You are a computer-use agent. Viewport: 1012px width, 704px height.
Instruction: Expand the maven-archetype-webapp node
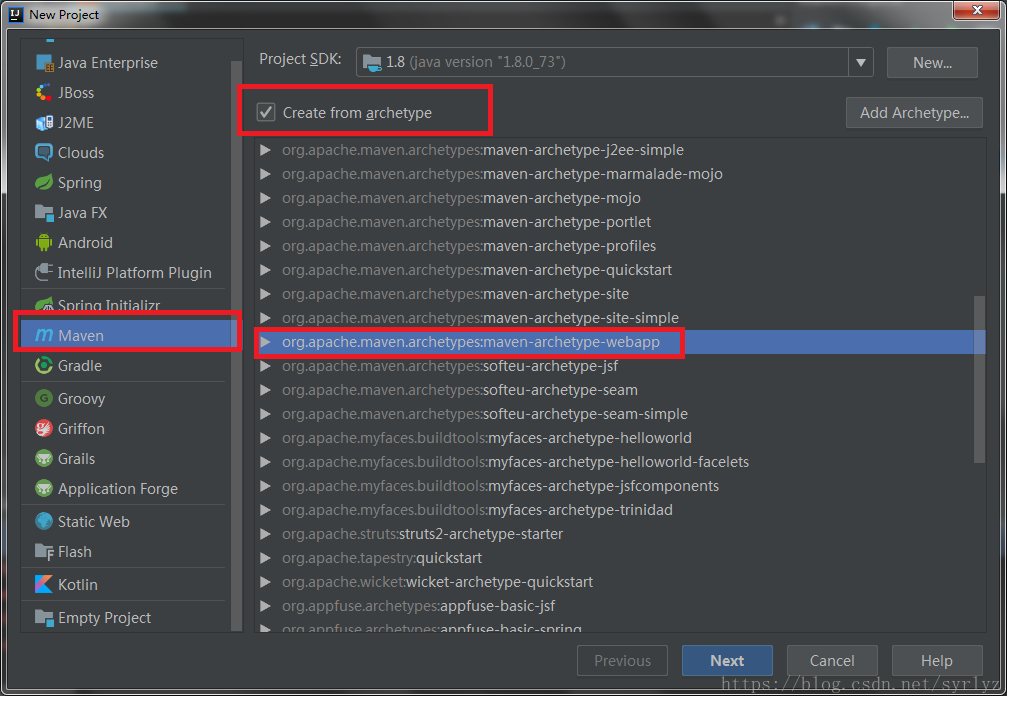265,343
